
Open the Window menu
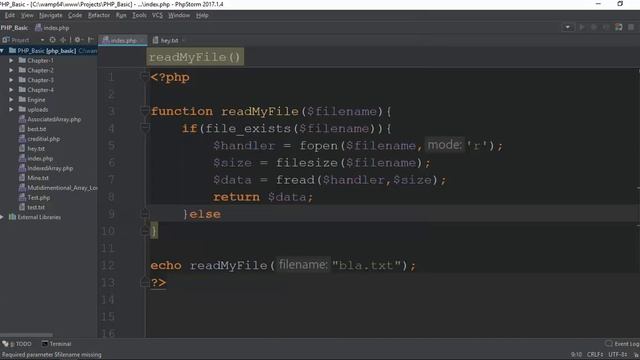pos(179,15)
